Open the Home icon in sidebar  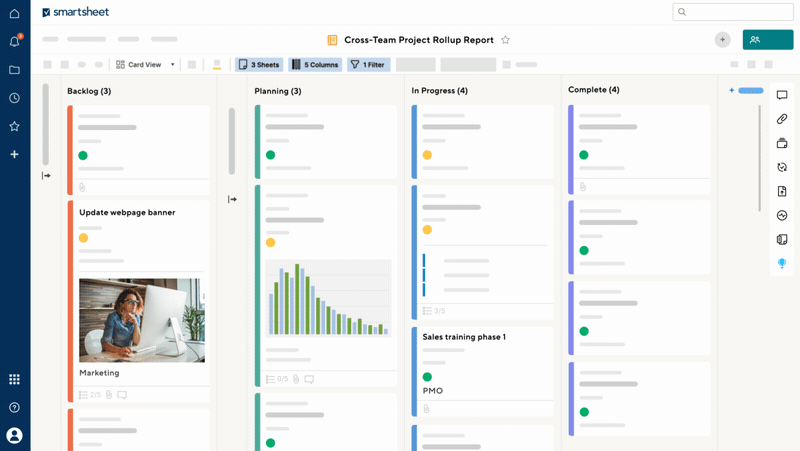coord(14,13)
